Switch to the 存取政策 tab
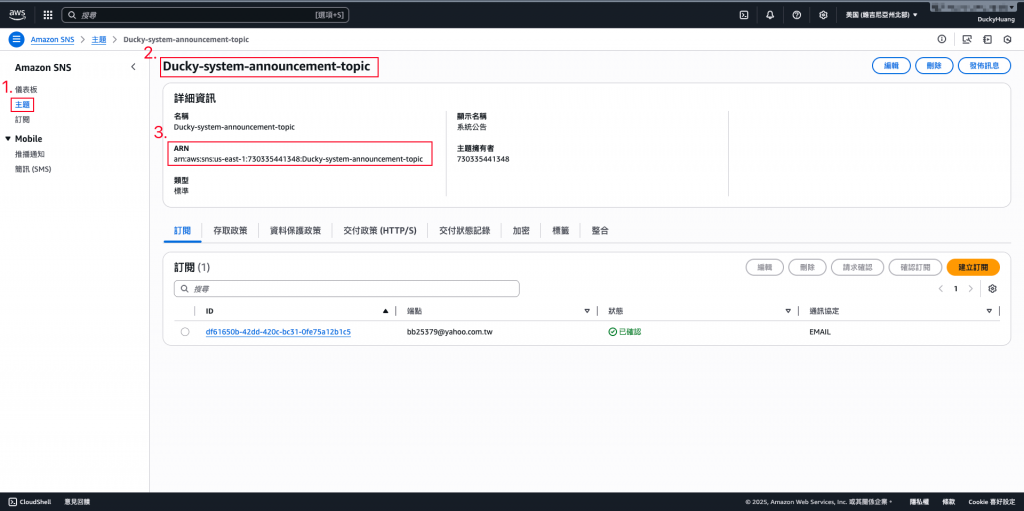The image size is (1024, 511). (x=230, y=231)
